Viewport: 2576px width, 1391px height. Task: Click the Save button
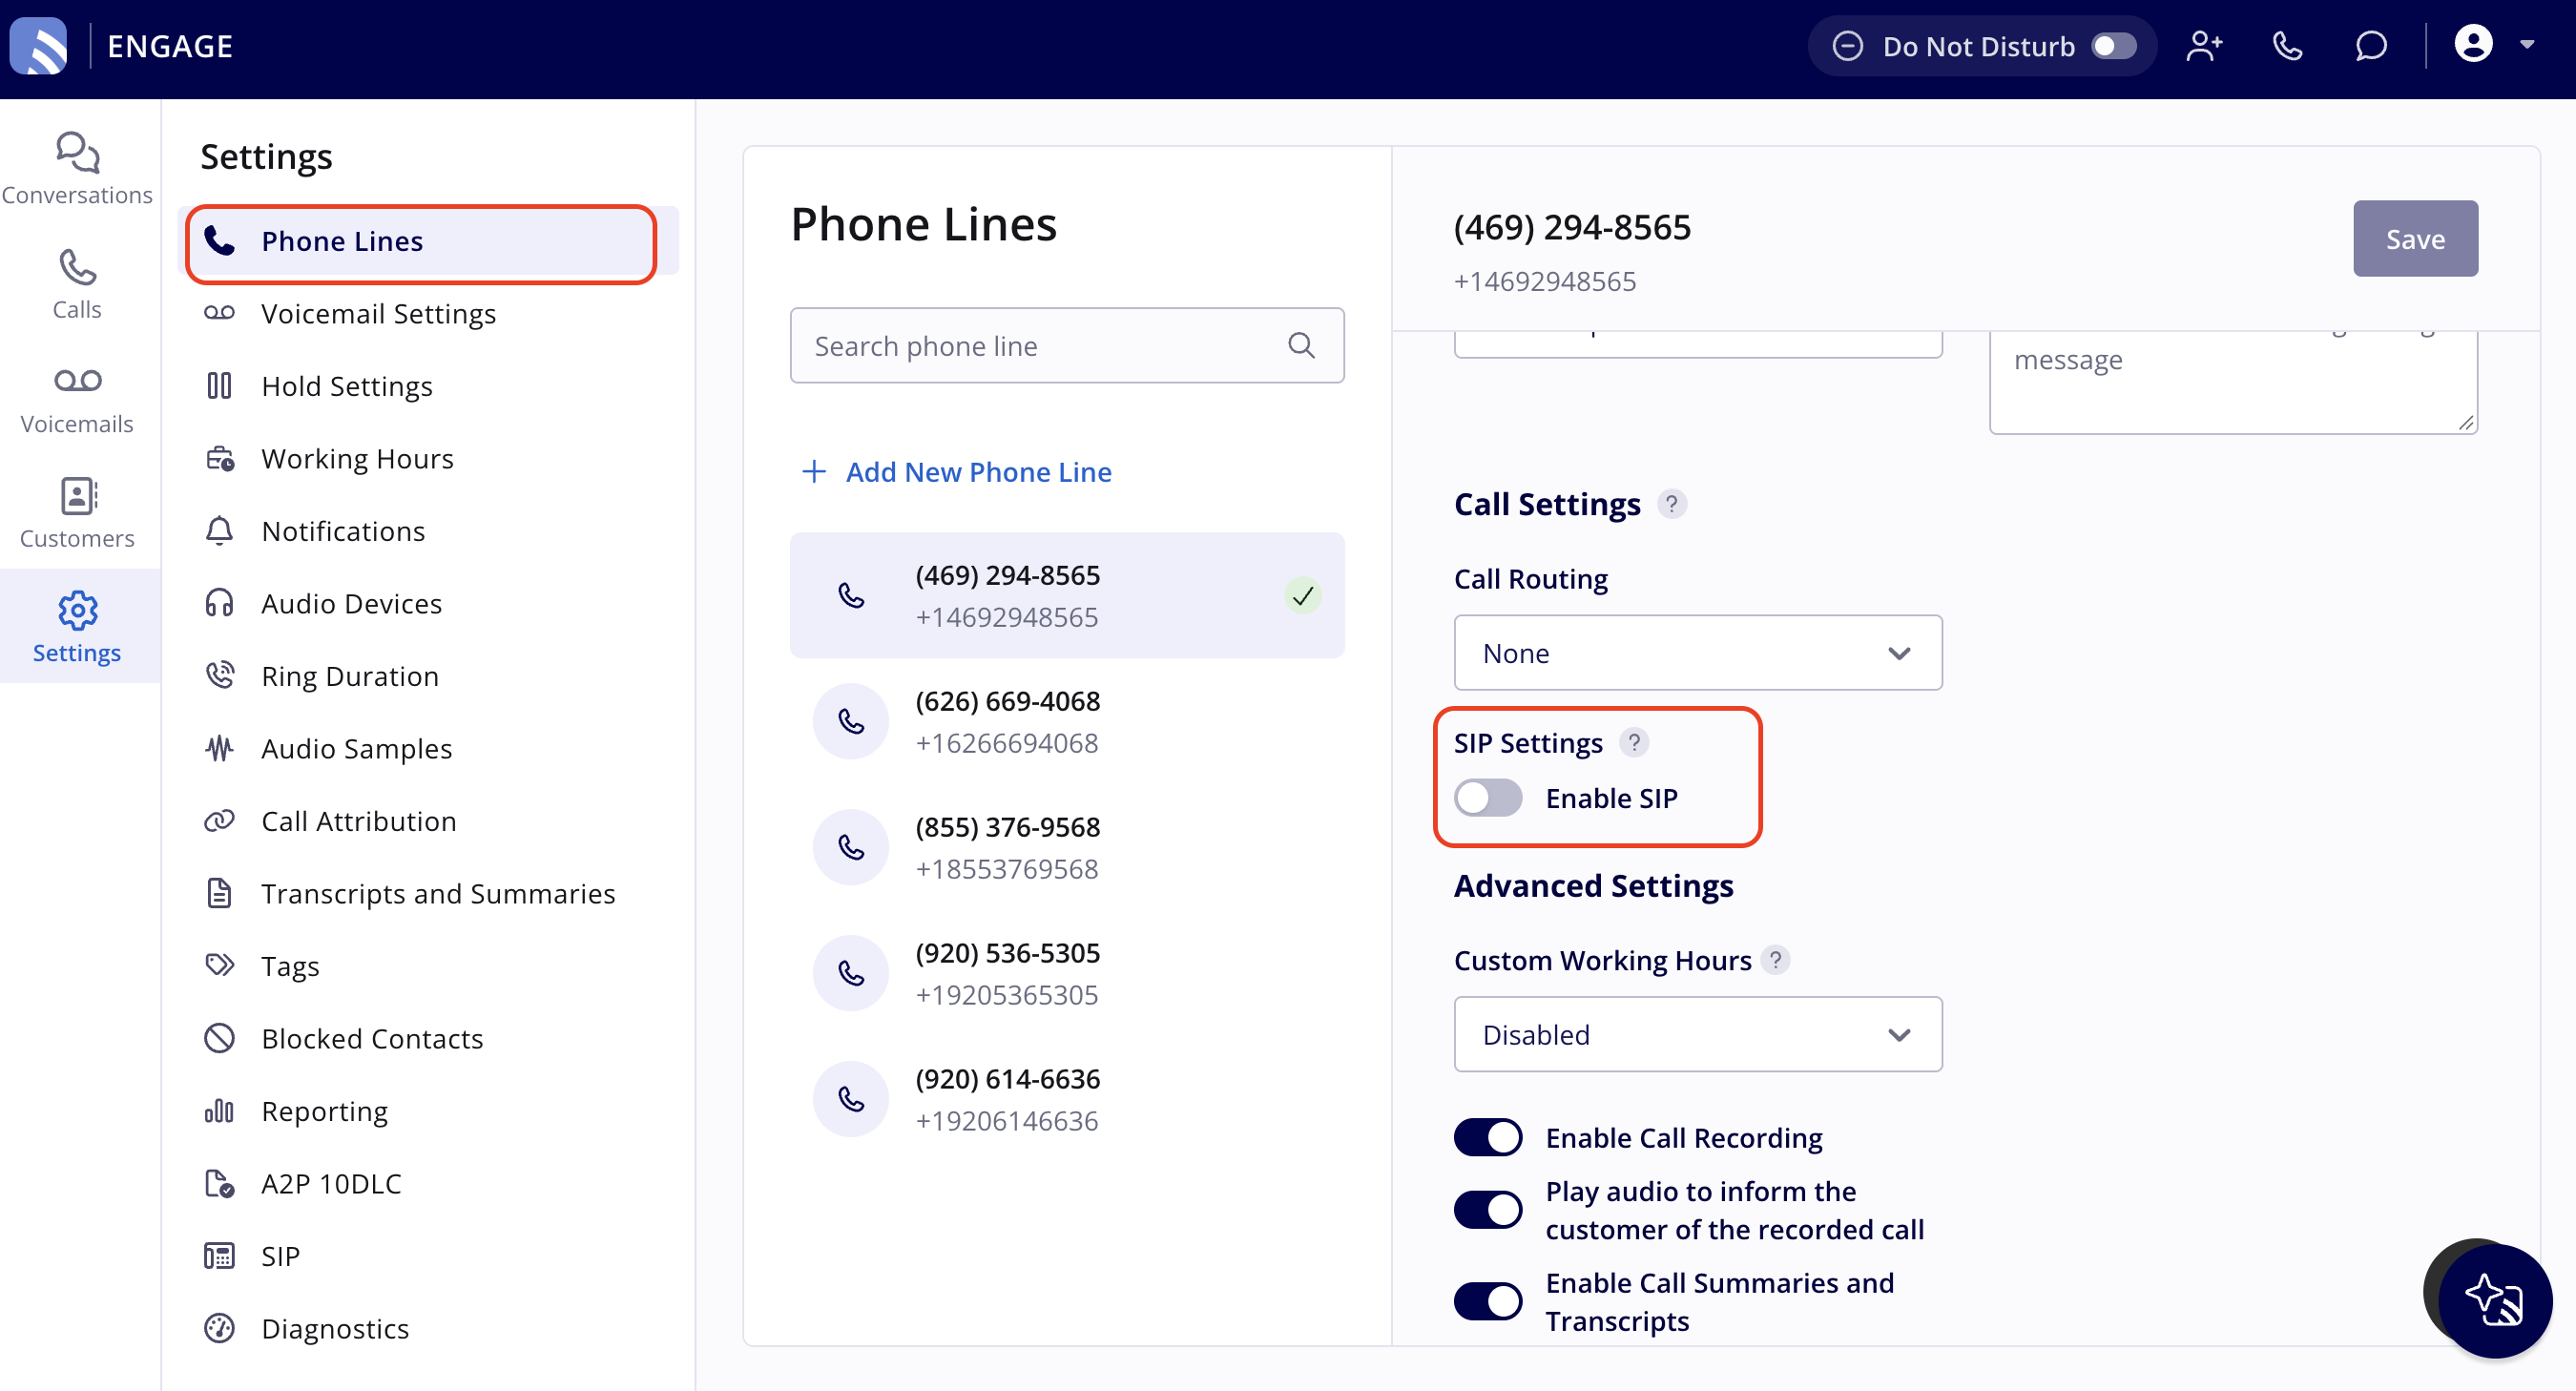(x=2415, y=238)
